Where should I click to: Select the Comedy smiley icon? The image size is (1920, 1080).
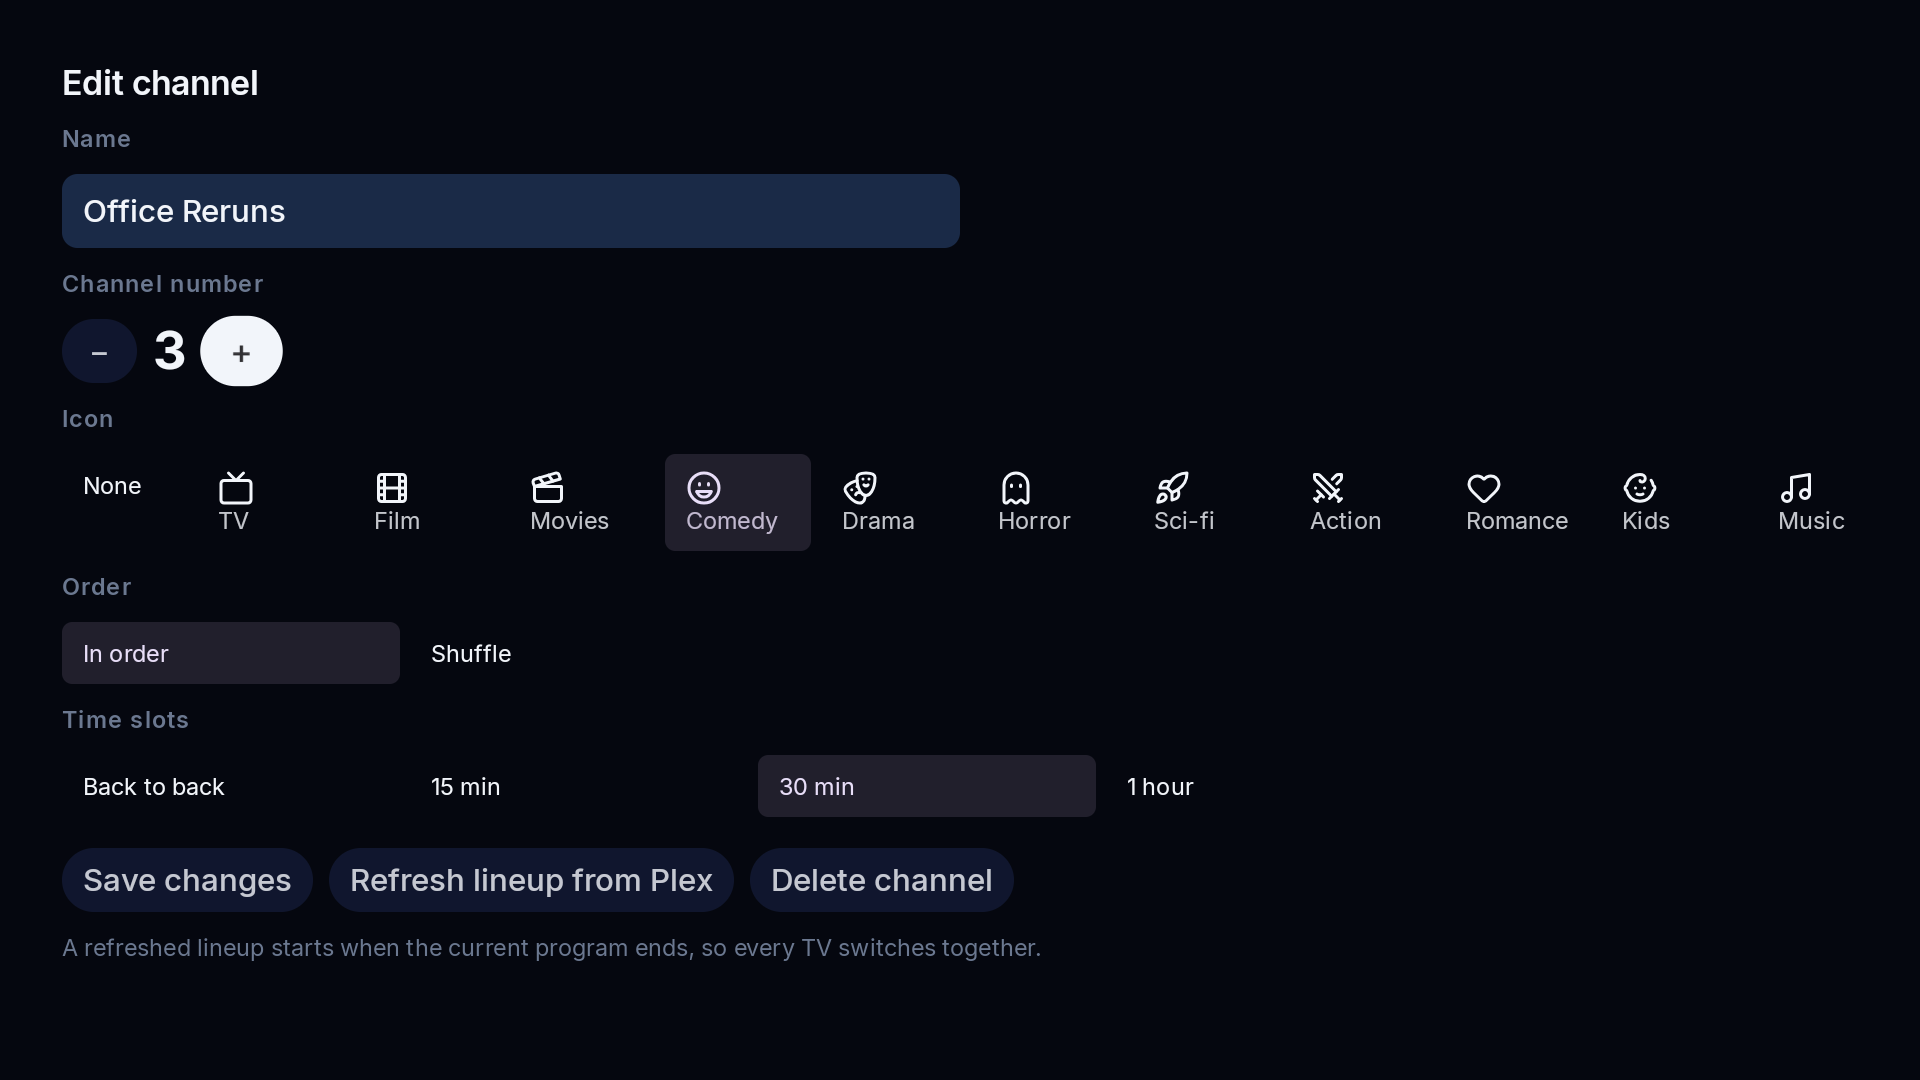coord(737,502)
